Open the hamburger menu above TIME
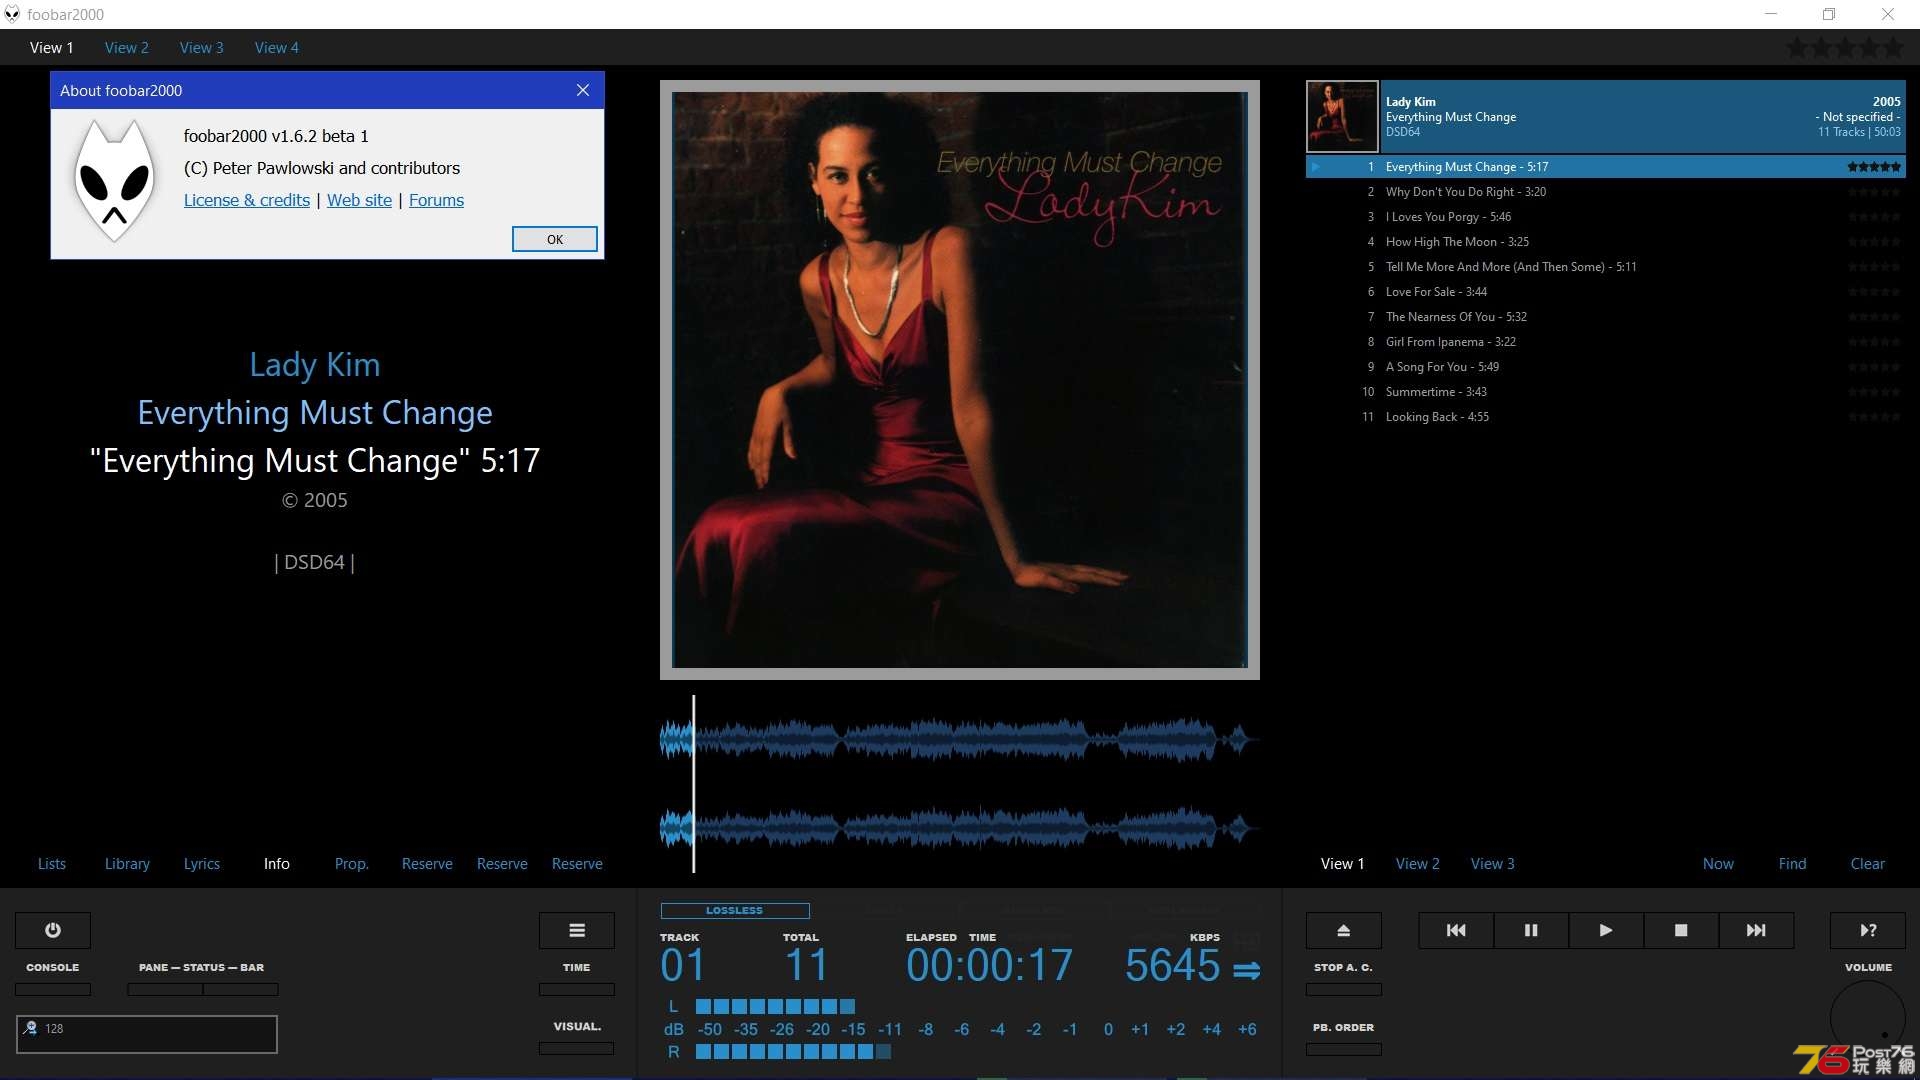 click(x=577, y=930)
